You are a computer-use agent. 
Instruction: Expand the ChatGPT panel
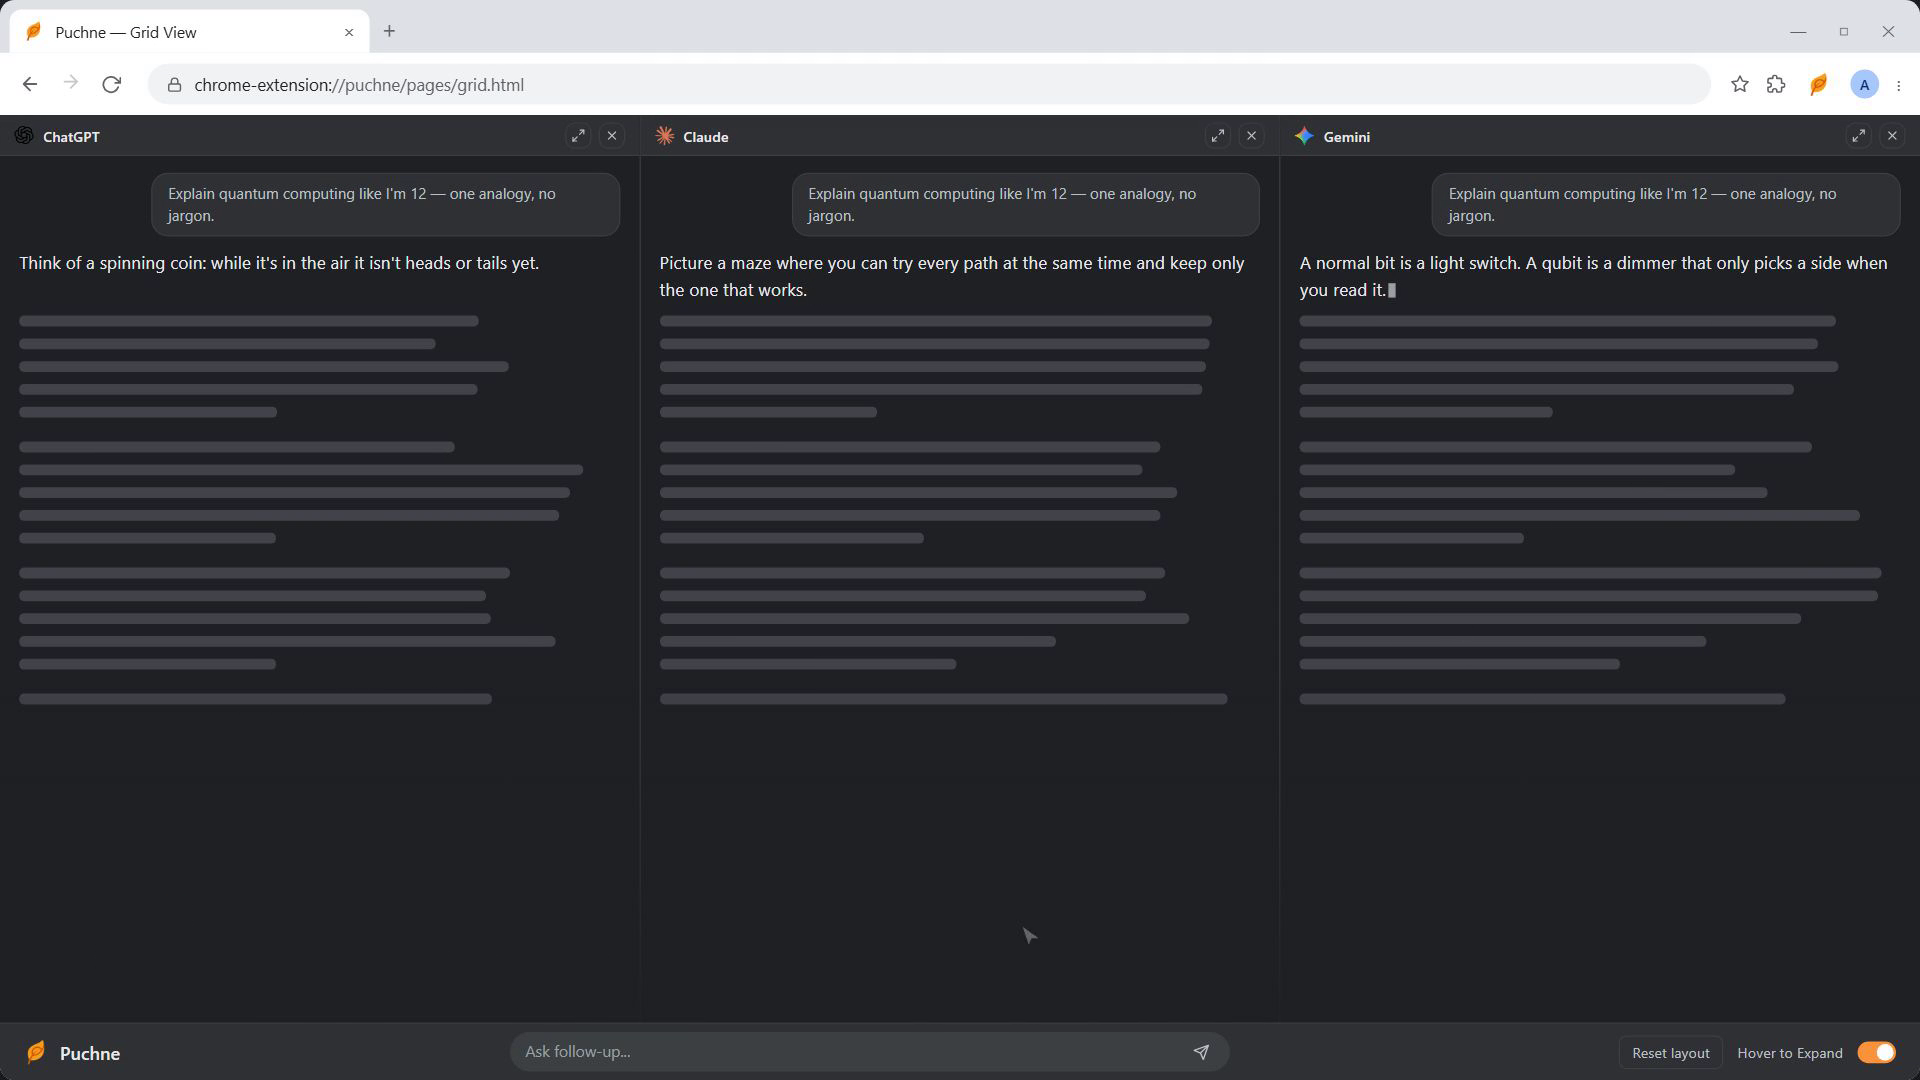[578, 136]
